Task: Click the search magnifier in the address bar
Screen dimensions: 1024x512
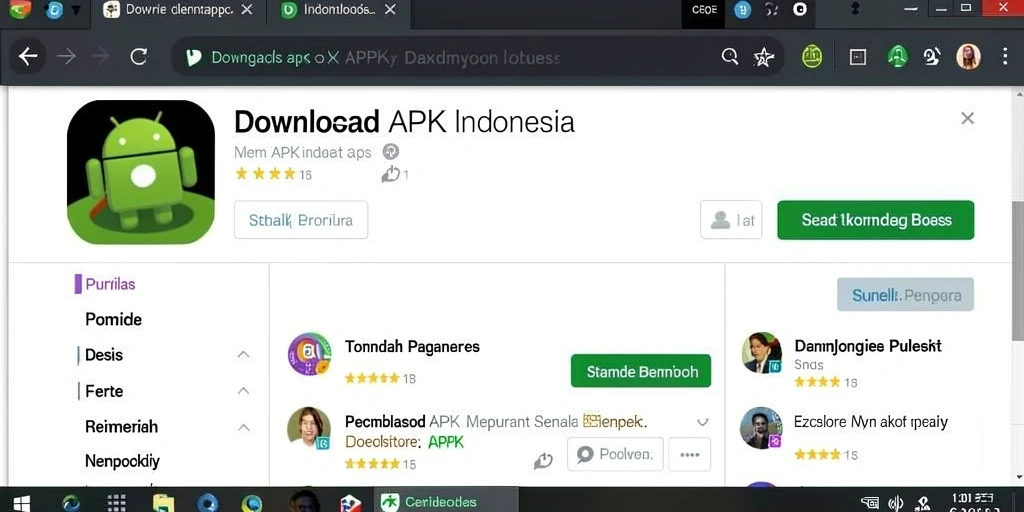Action: (x=729, y=57)
